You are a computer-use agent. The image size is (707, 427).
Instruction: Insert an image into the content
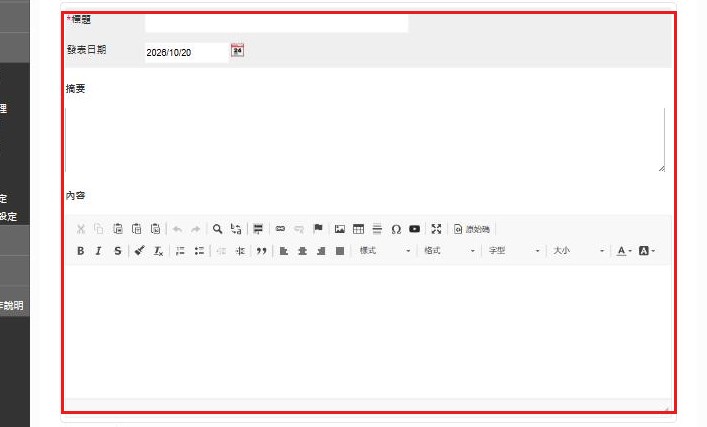(340, 229)
